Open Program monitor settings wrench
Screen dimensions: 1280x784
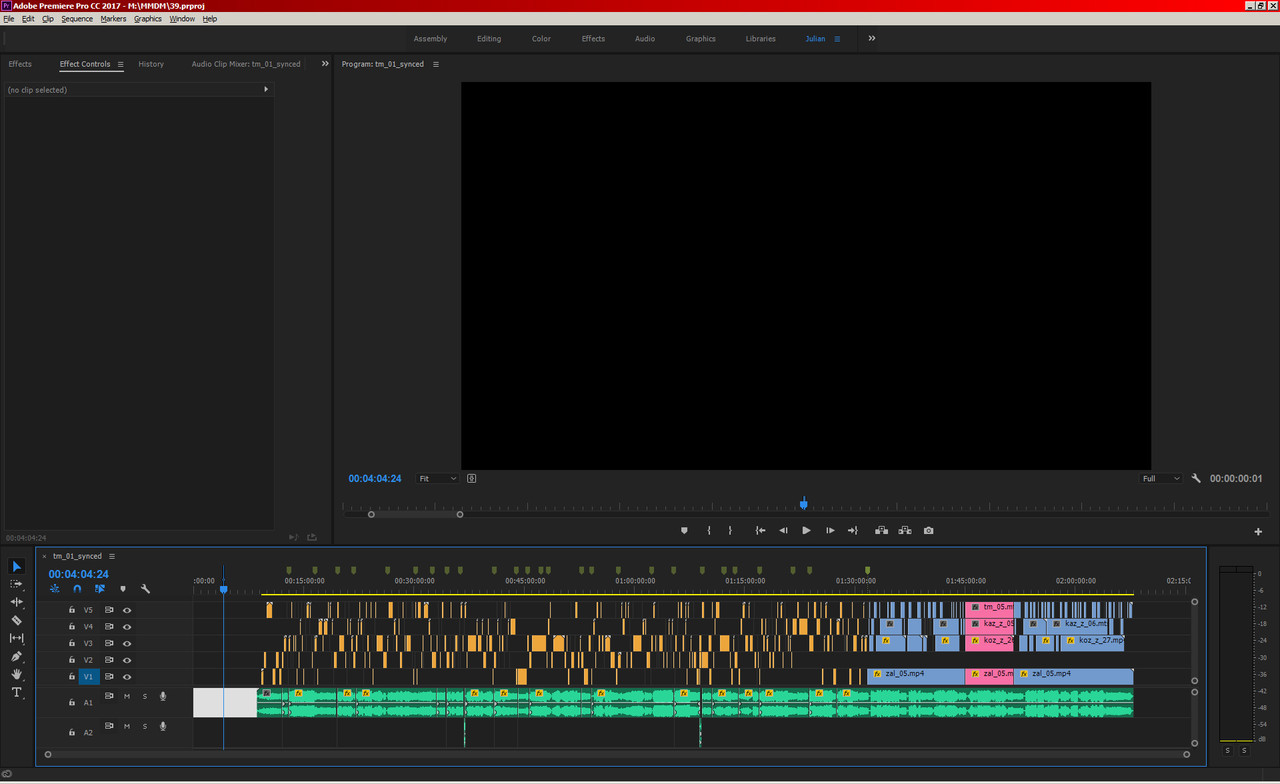1196,479
